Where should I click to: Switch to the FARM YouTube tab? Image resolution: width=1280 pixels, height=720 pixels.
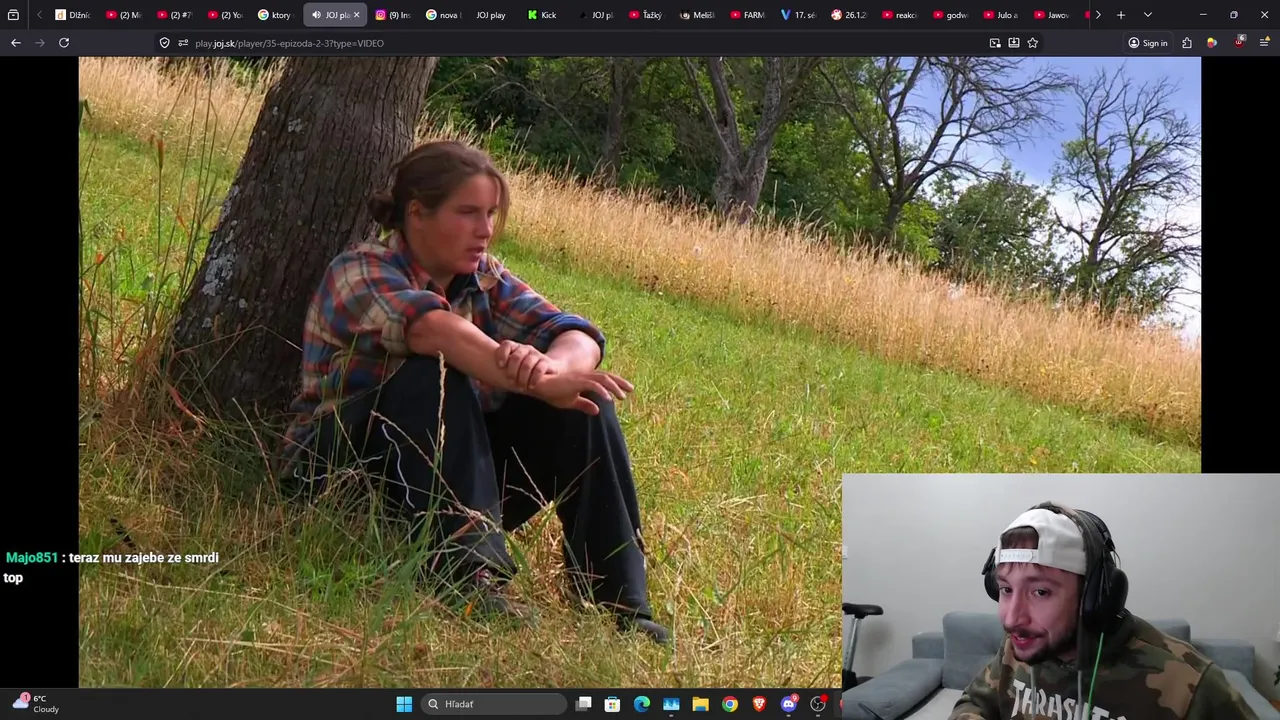[x=748, y=15]
